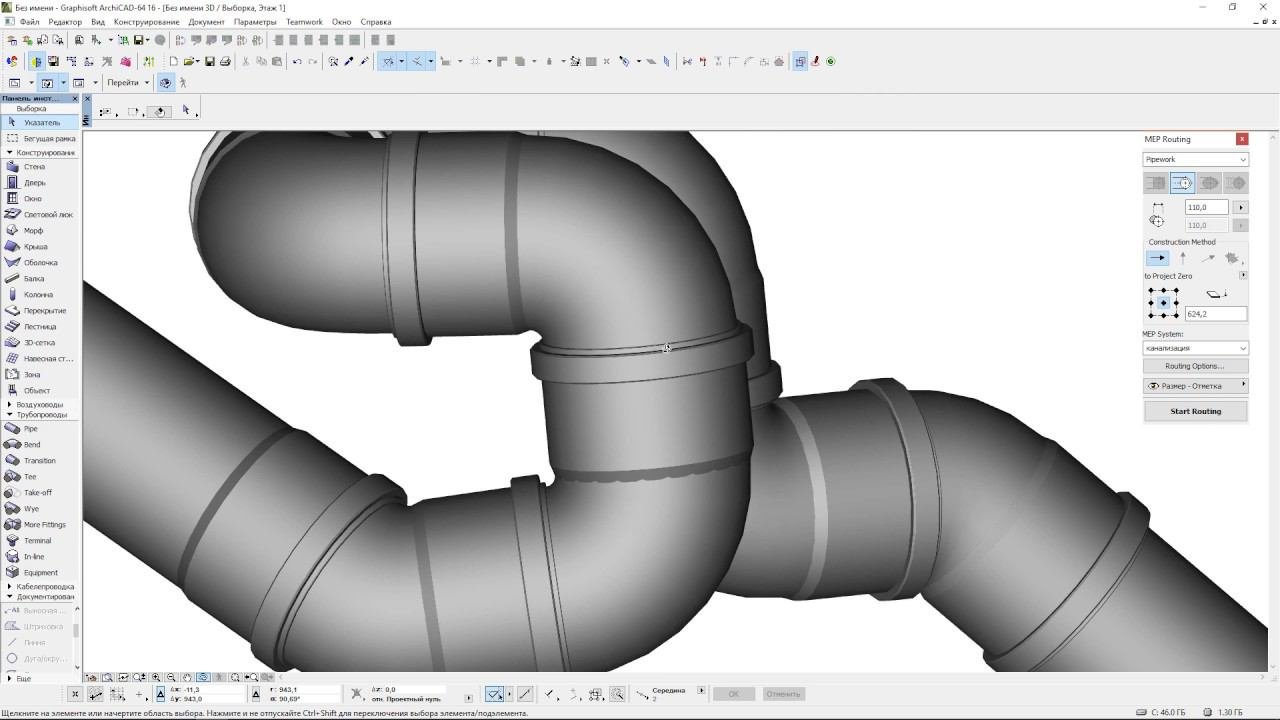Toggle Размер - Отметка eye visibility
The height and width of the screenshot is (720, 1280).
coord(1153,386)
